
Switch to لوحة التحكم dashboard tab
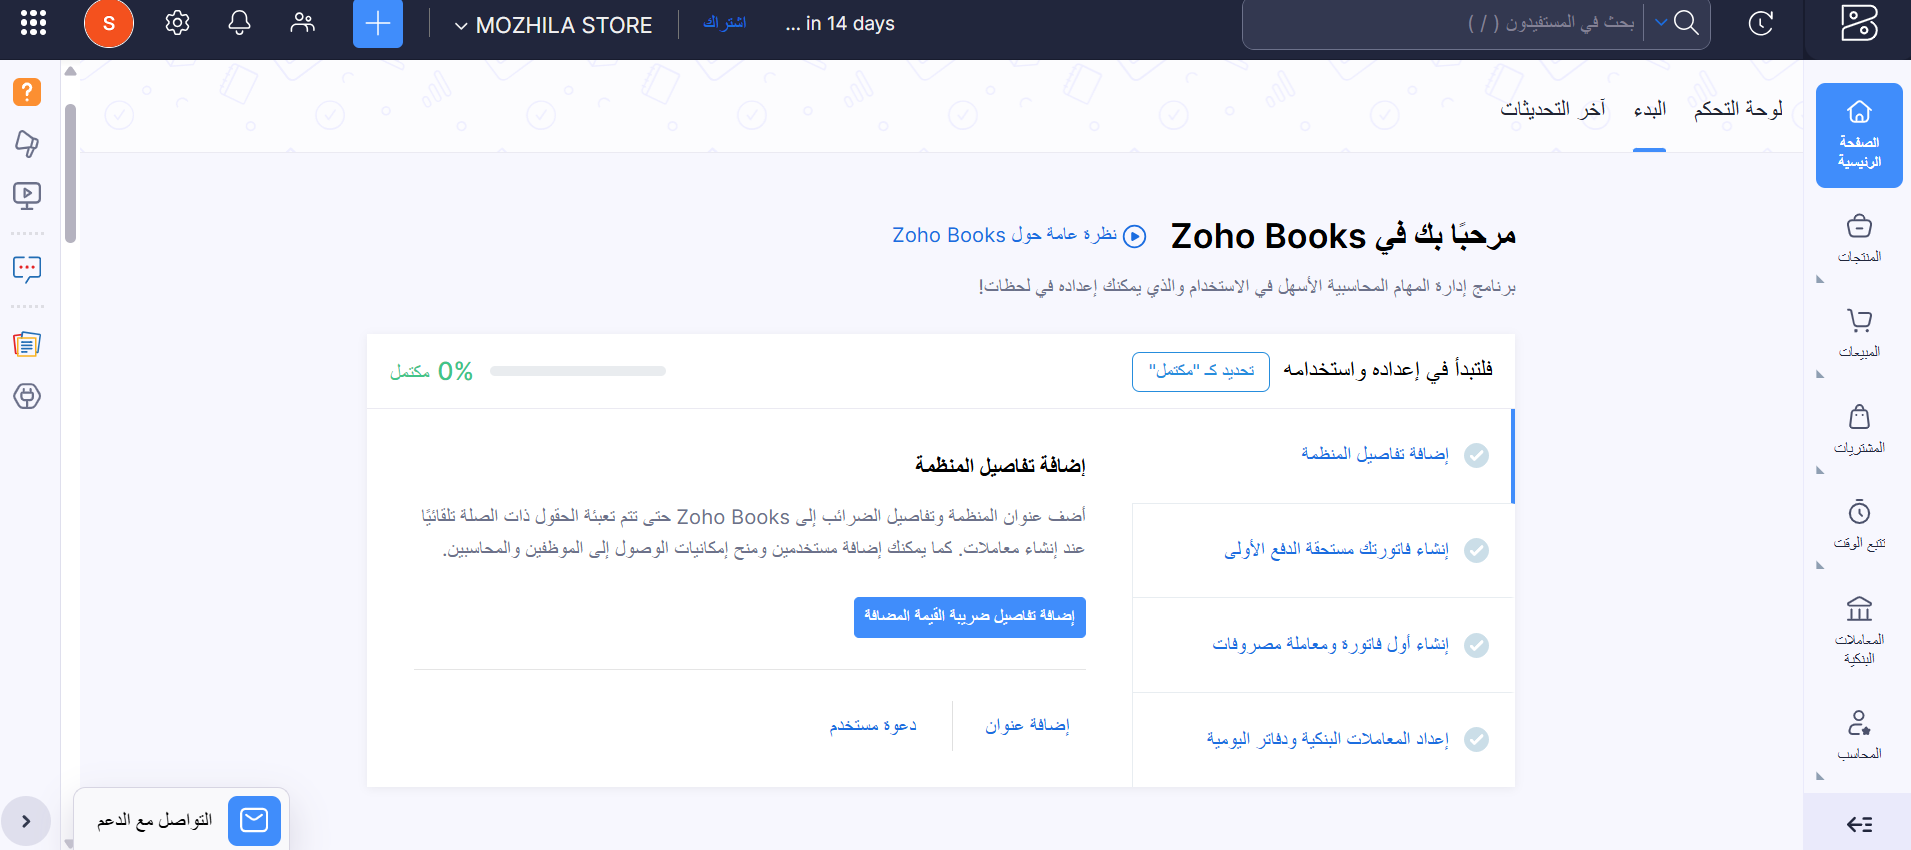(x=1738, y=108)
